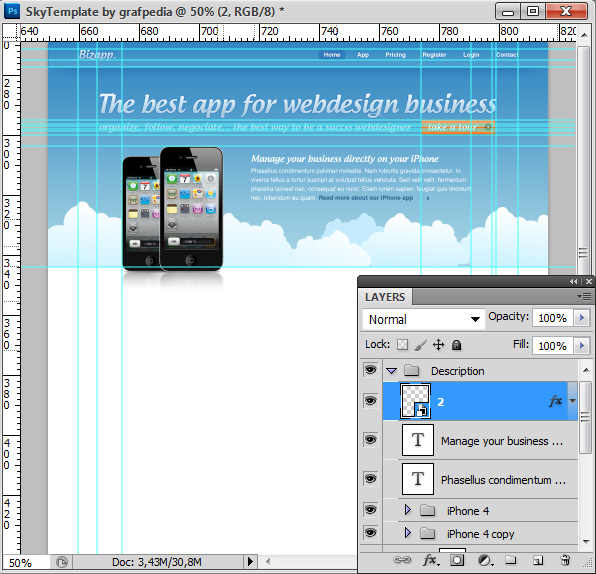Click the Description group folder icon

[x=412, y=370]
